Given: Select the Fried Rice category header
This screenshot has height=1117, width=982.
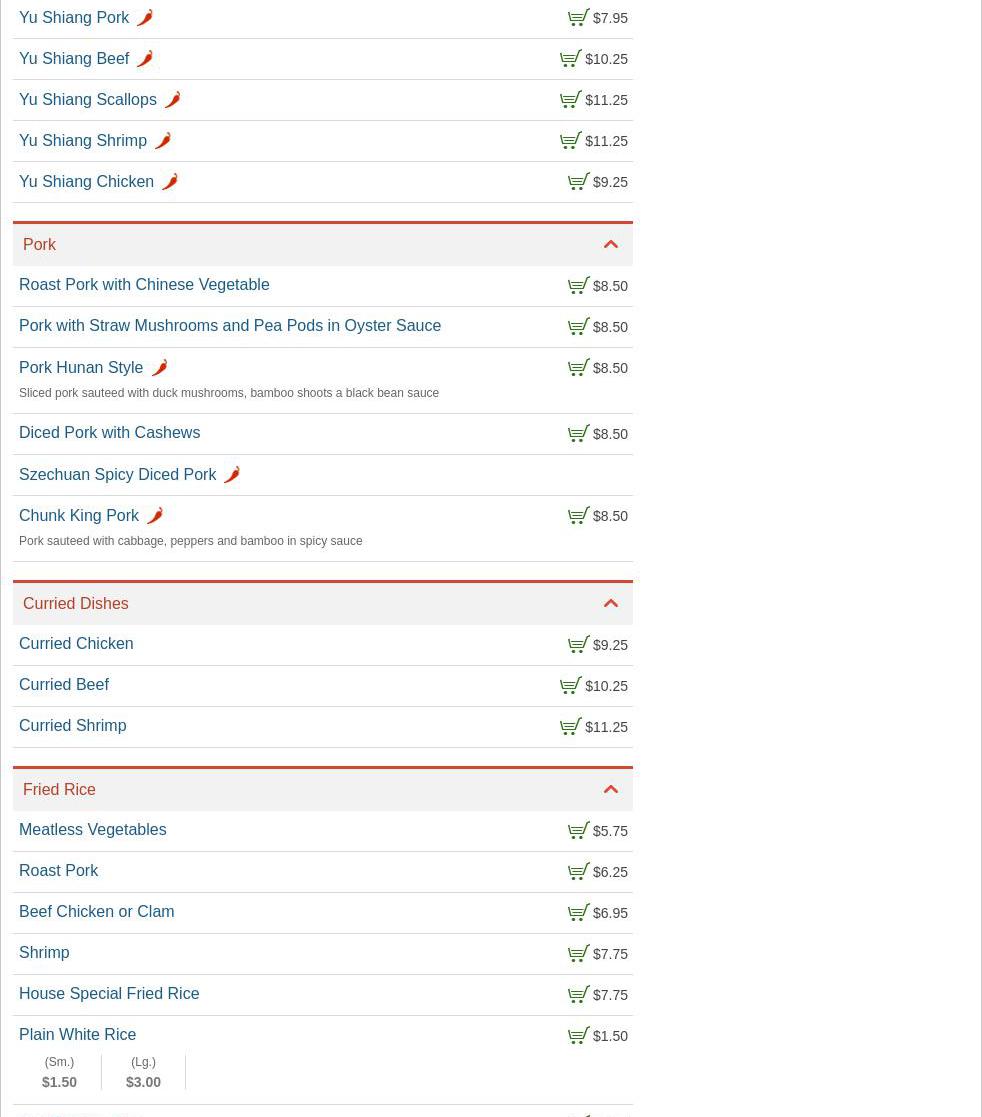Looking at the screenshot, I should click(60, 790).
